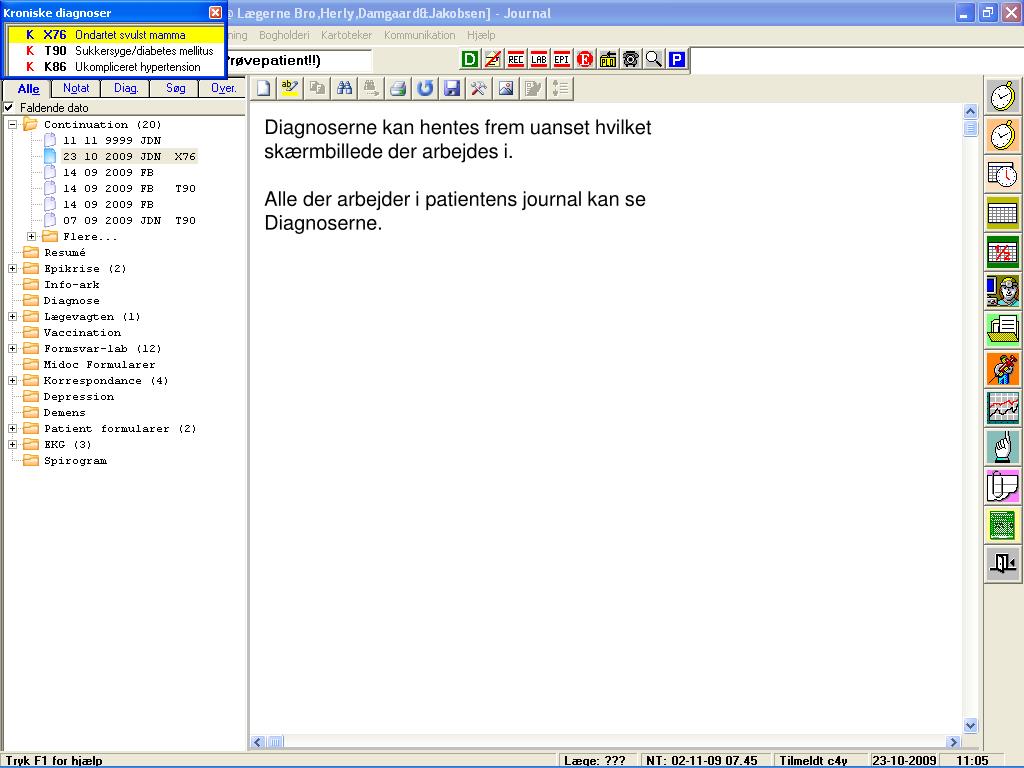
Task: Expand the Lægevagten (1) folder
Action: click(12, 316)
